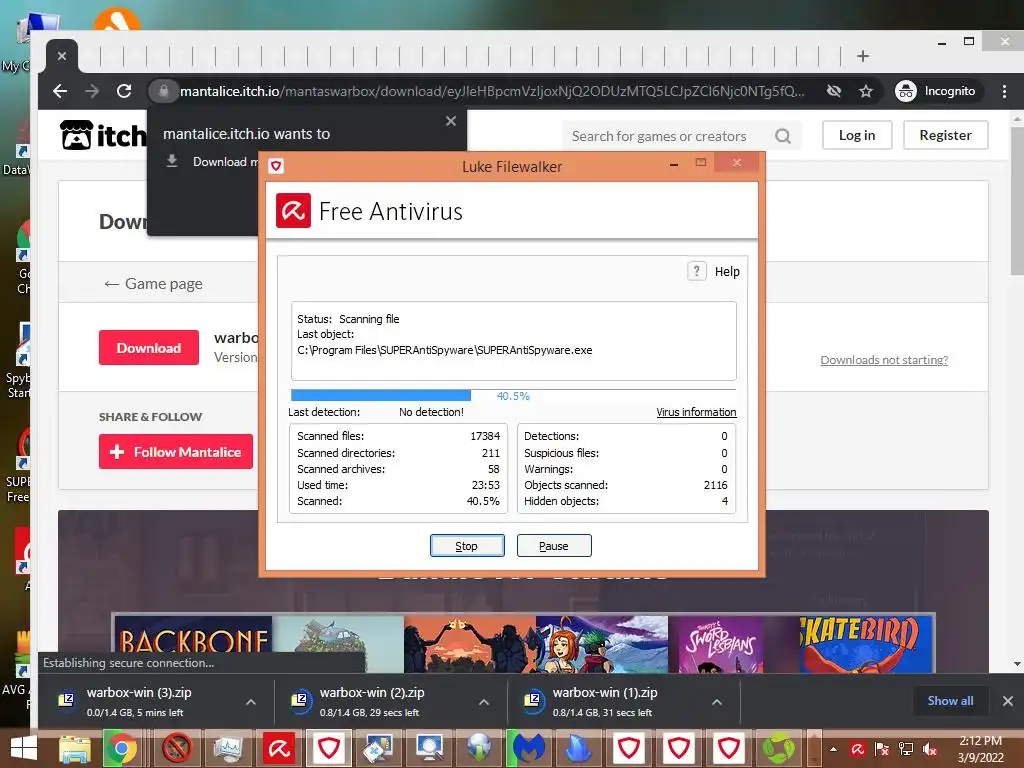This screenshot has height=768, width=1024.
Task: Open File Explorer from the taskbar
Action: 75,748
